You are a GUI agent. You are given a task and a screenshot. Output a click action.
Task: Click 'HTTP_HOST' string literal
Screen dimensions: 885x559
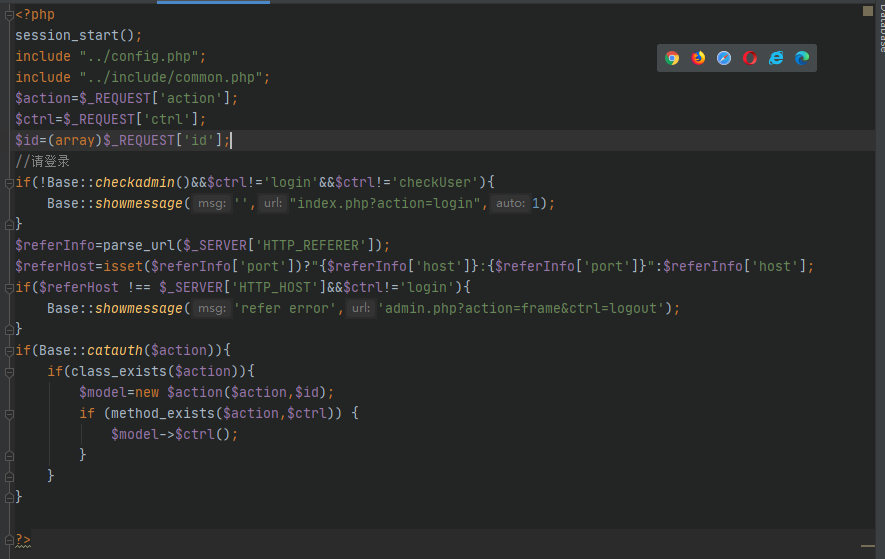tap(275, 287)
